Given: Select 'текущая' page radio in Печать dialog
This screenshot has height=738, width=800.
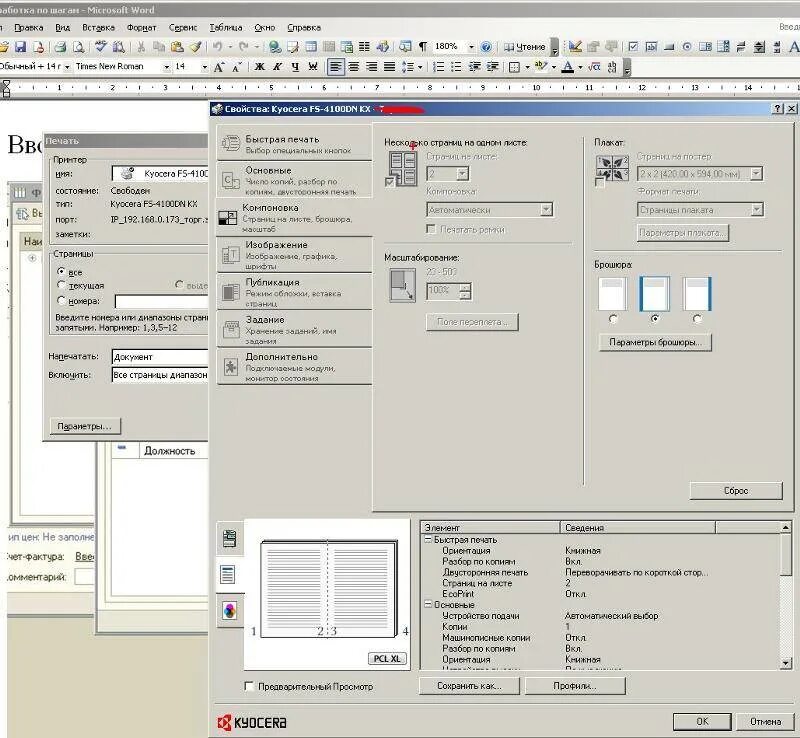Looking at the screenshot, I should 61,285.
